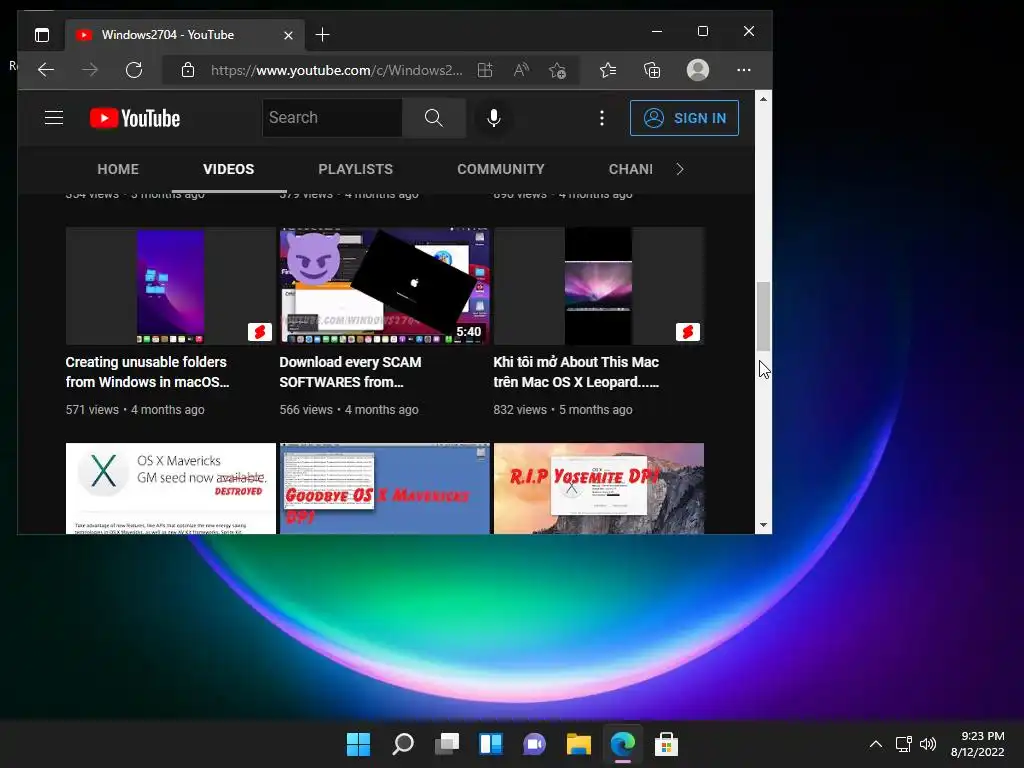The width and height of the screenshot is (1024, 768).
Task: Open Edge Settings and more menu
Action: pyautogui.click(x=744, y=70)
